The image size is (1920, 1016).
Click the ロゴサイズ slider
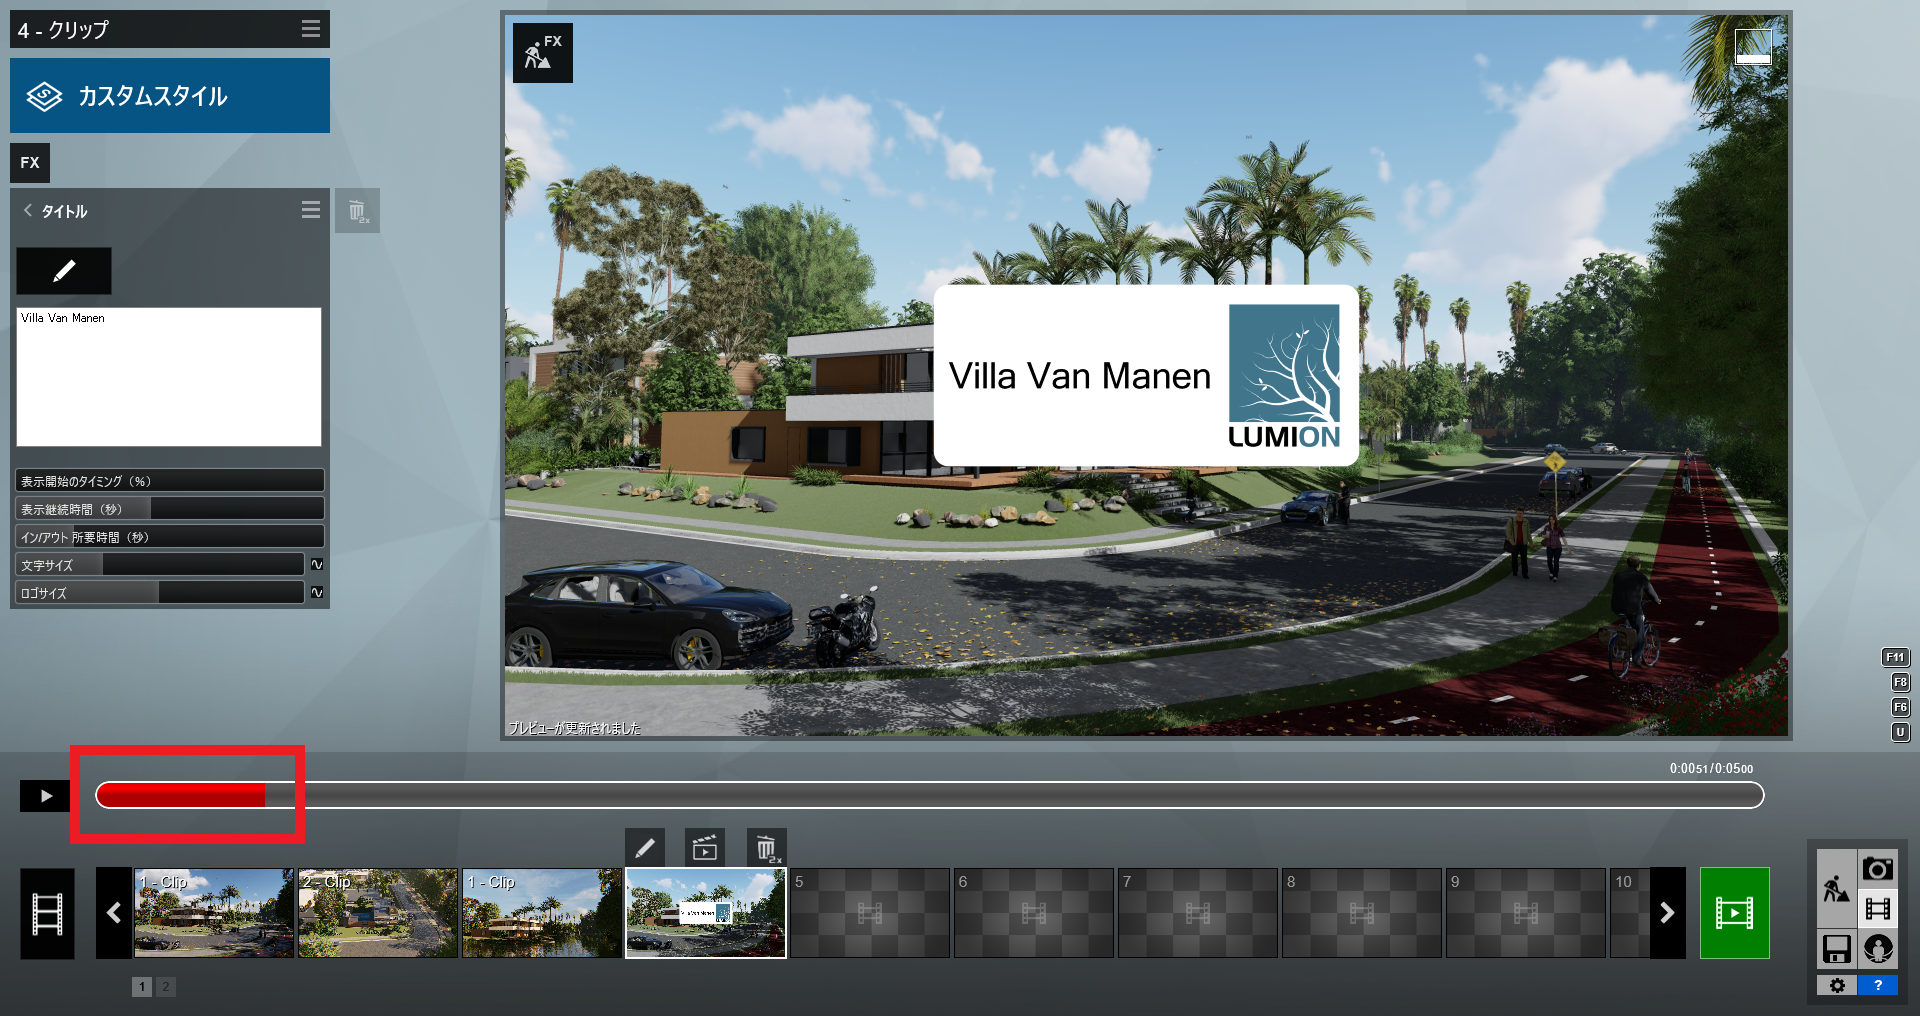[160, 592]
